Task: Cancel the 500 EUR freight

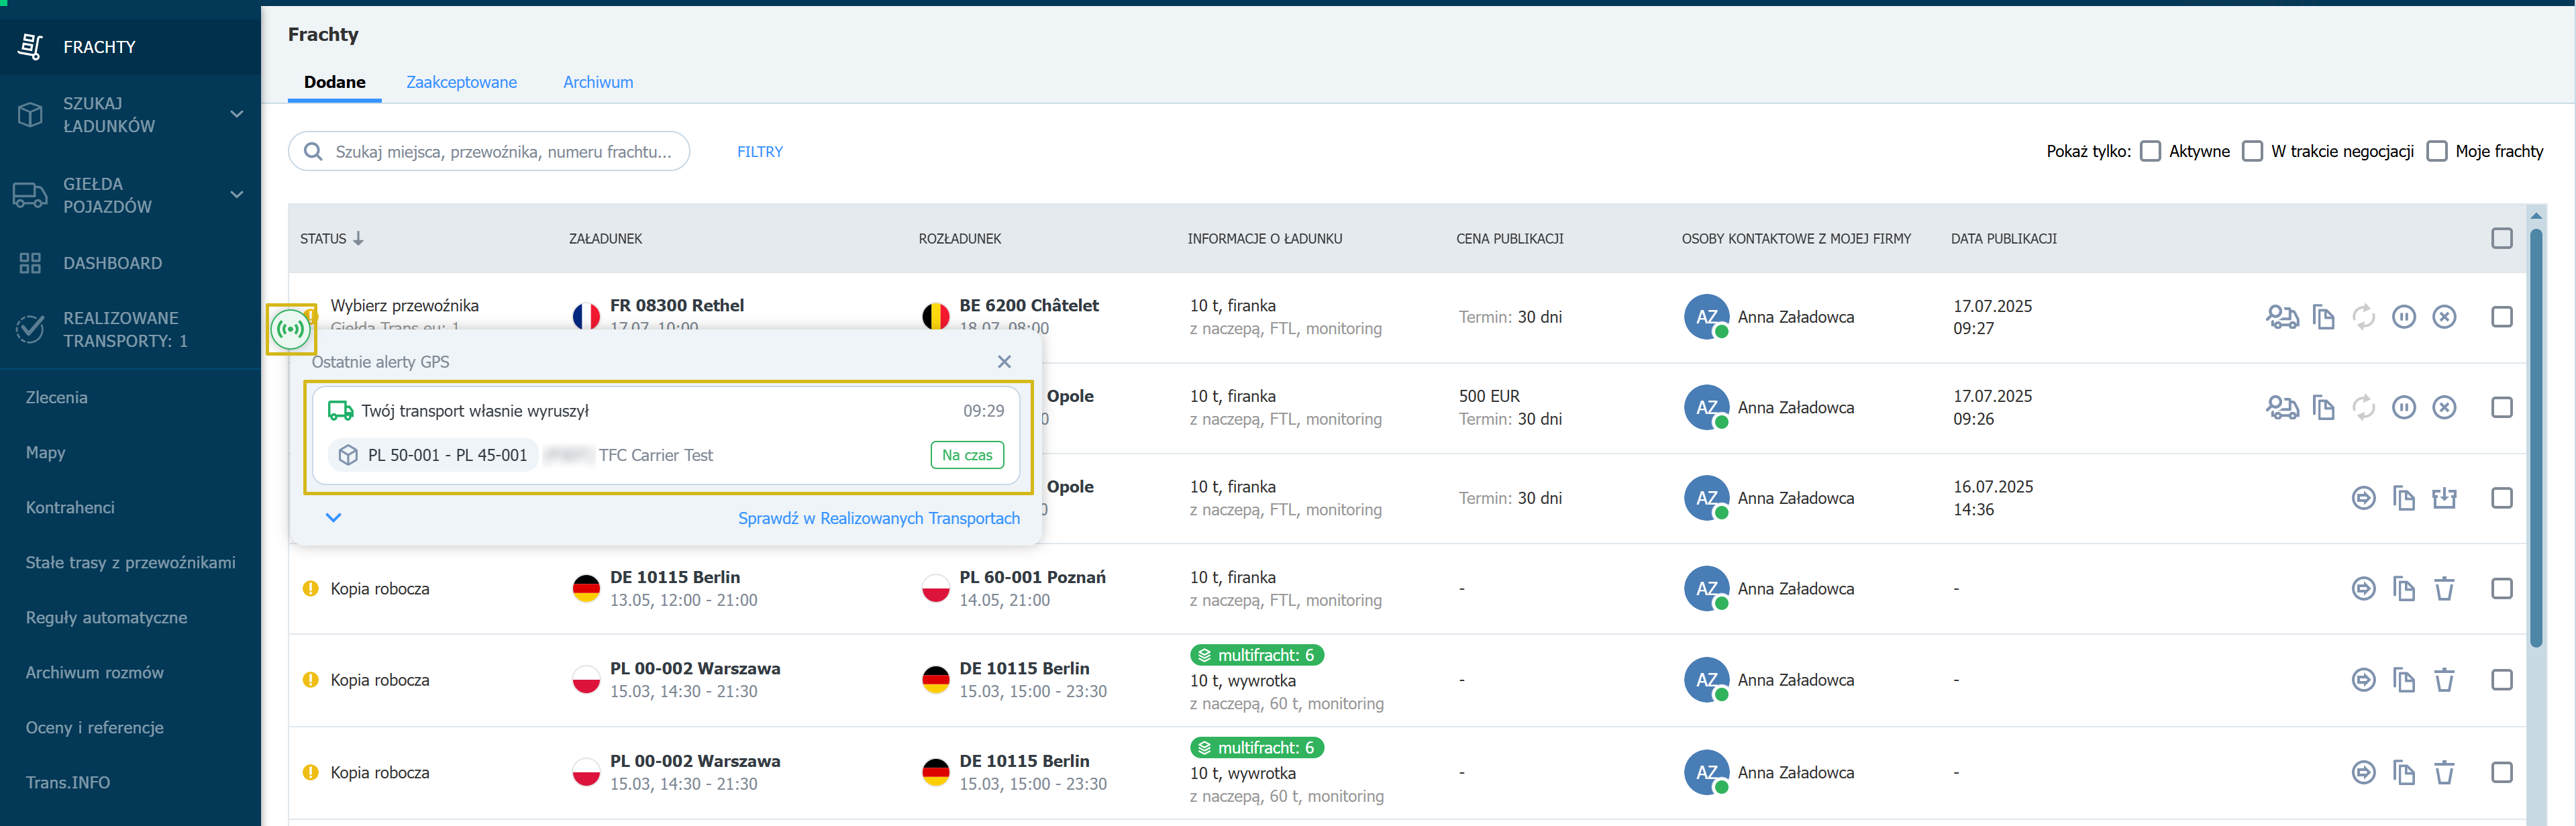Action: [2444, 408]
